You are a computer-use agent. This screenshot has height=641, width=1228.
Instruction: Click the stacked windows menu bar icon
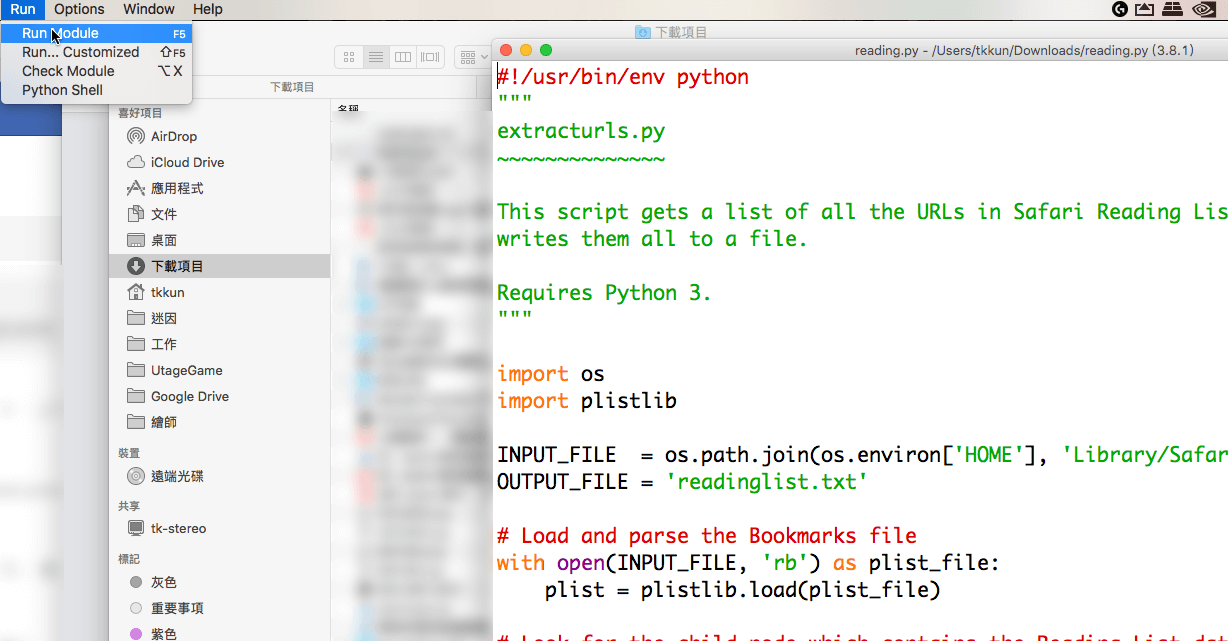(x=1173, y=9)
